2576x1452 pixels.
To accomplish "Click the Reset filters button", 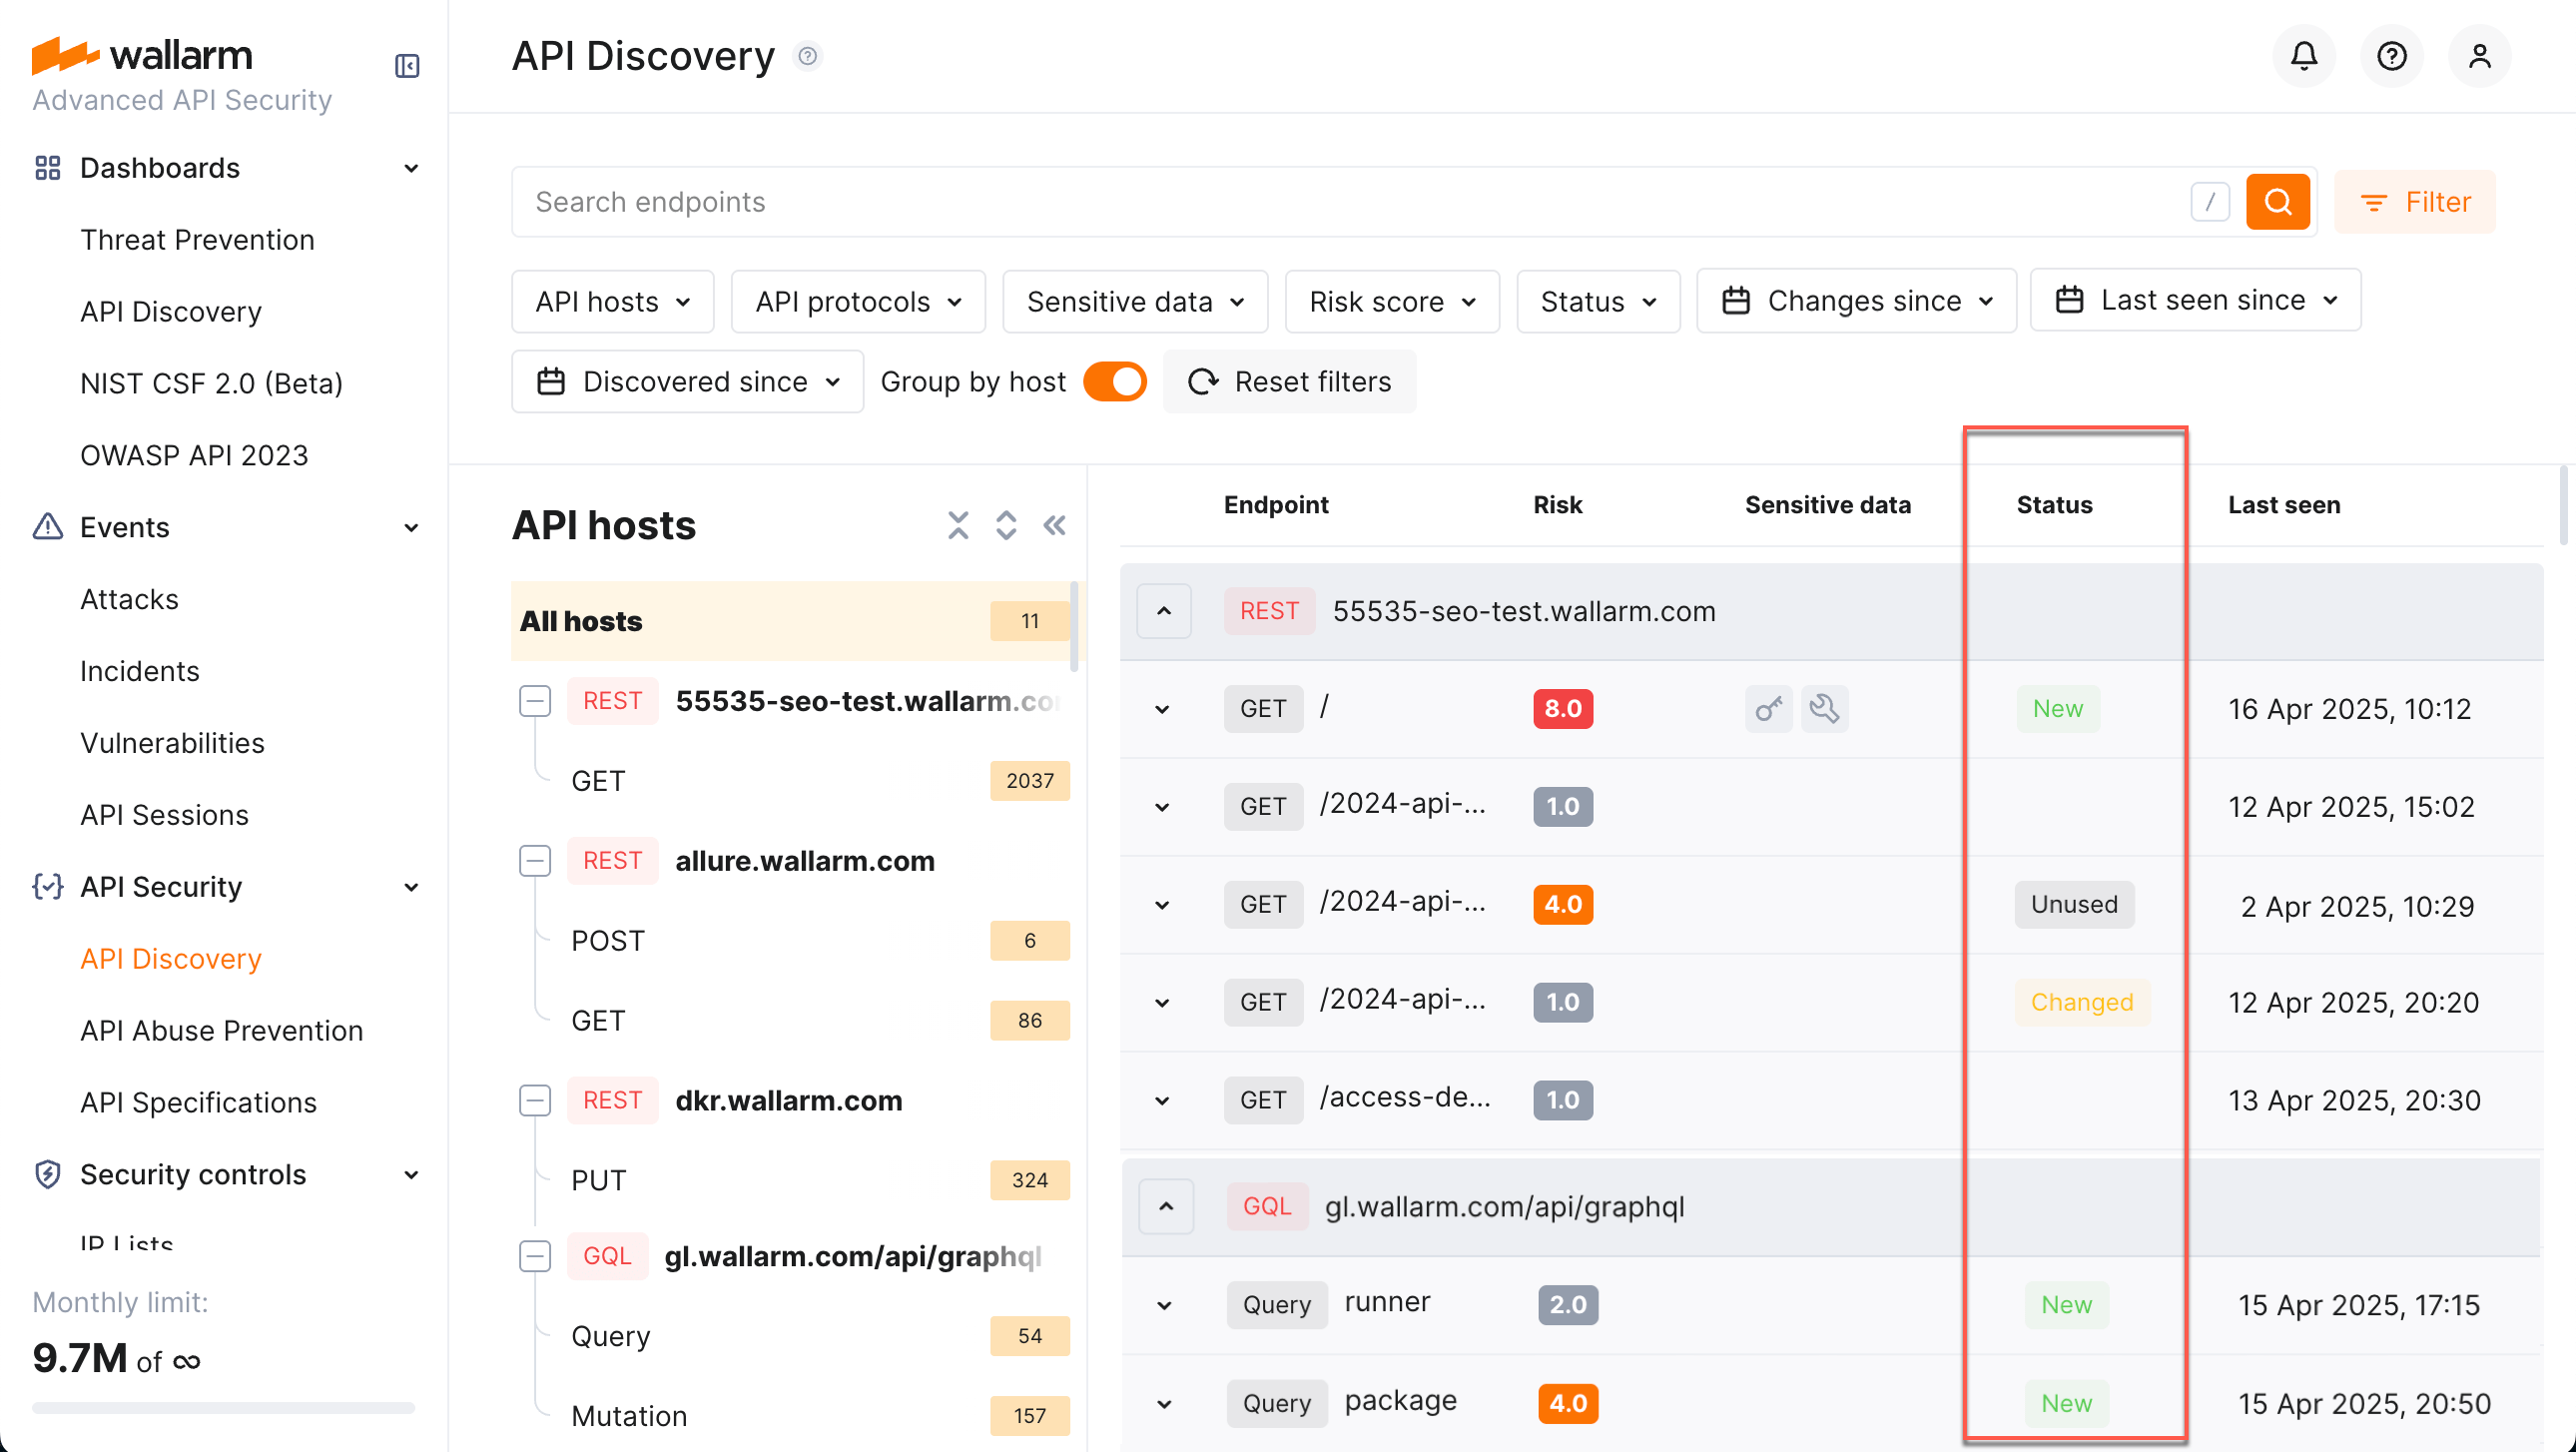I will (x=1289, y=381).
